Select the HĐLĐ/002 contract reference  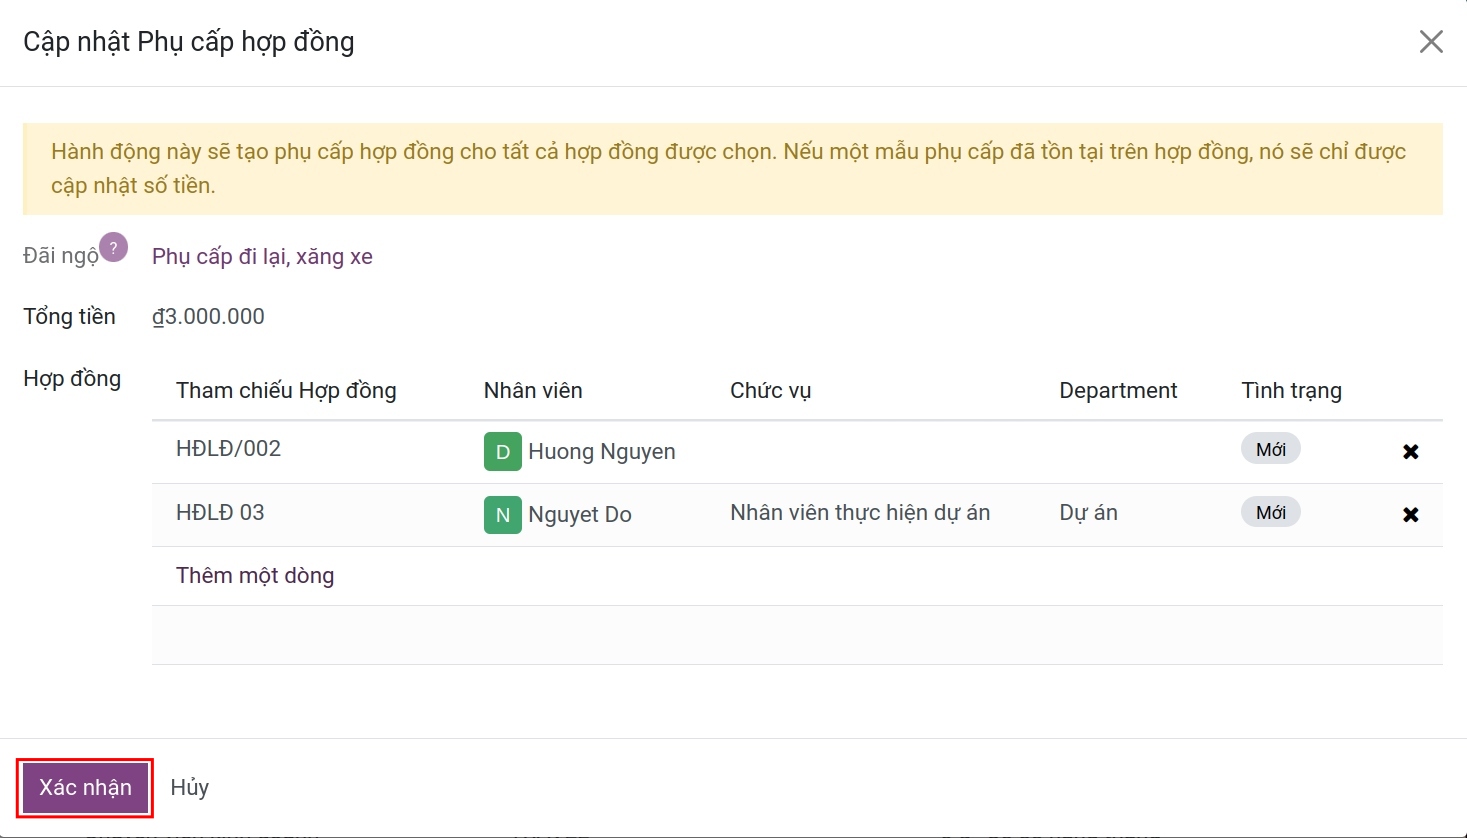[228, 449]
